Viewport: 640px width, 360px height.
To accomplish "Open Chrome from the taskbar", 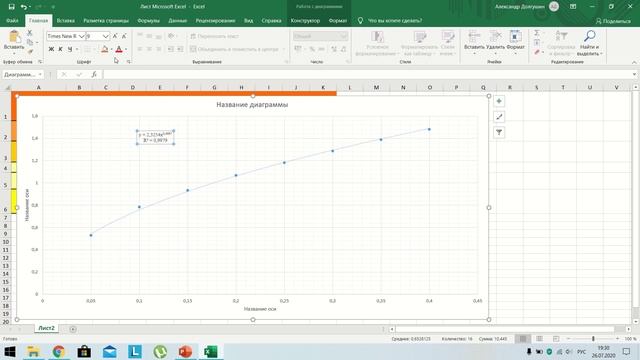I will [x=58, y=351].
